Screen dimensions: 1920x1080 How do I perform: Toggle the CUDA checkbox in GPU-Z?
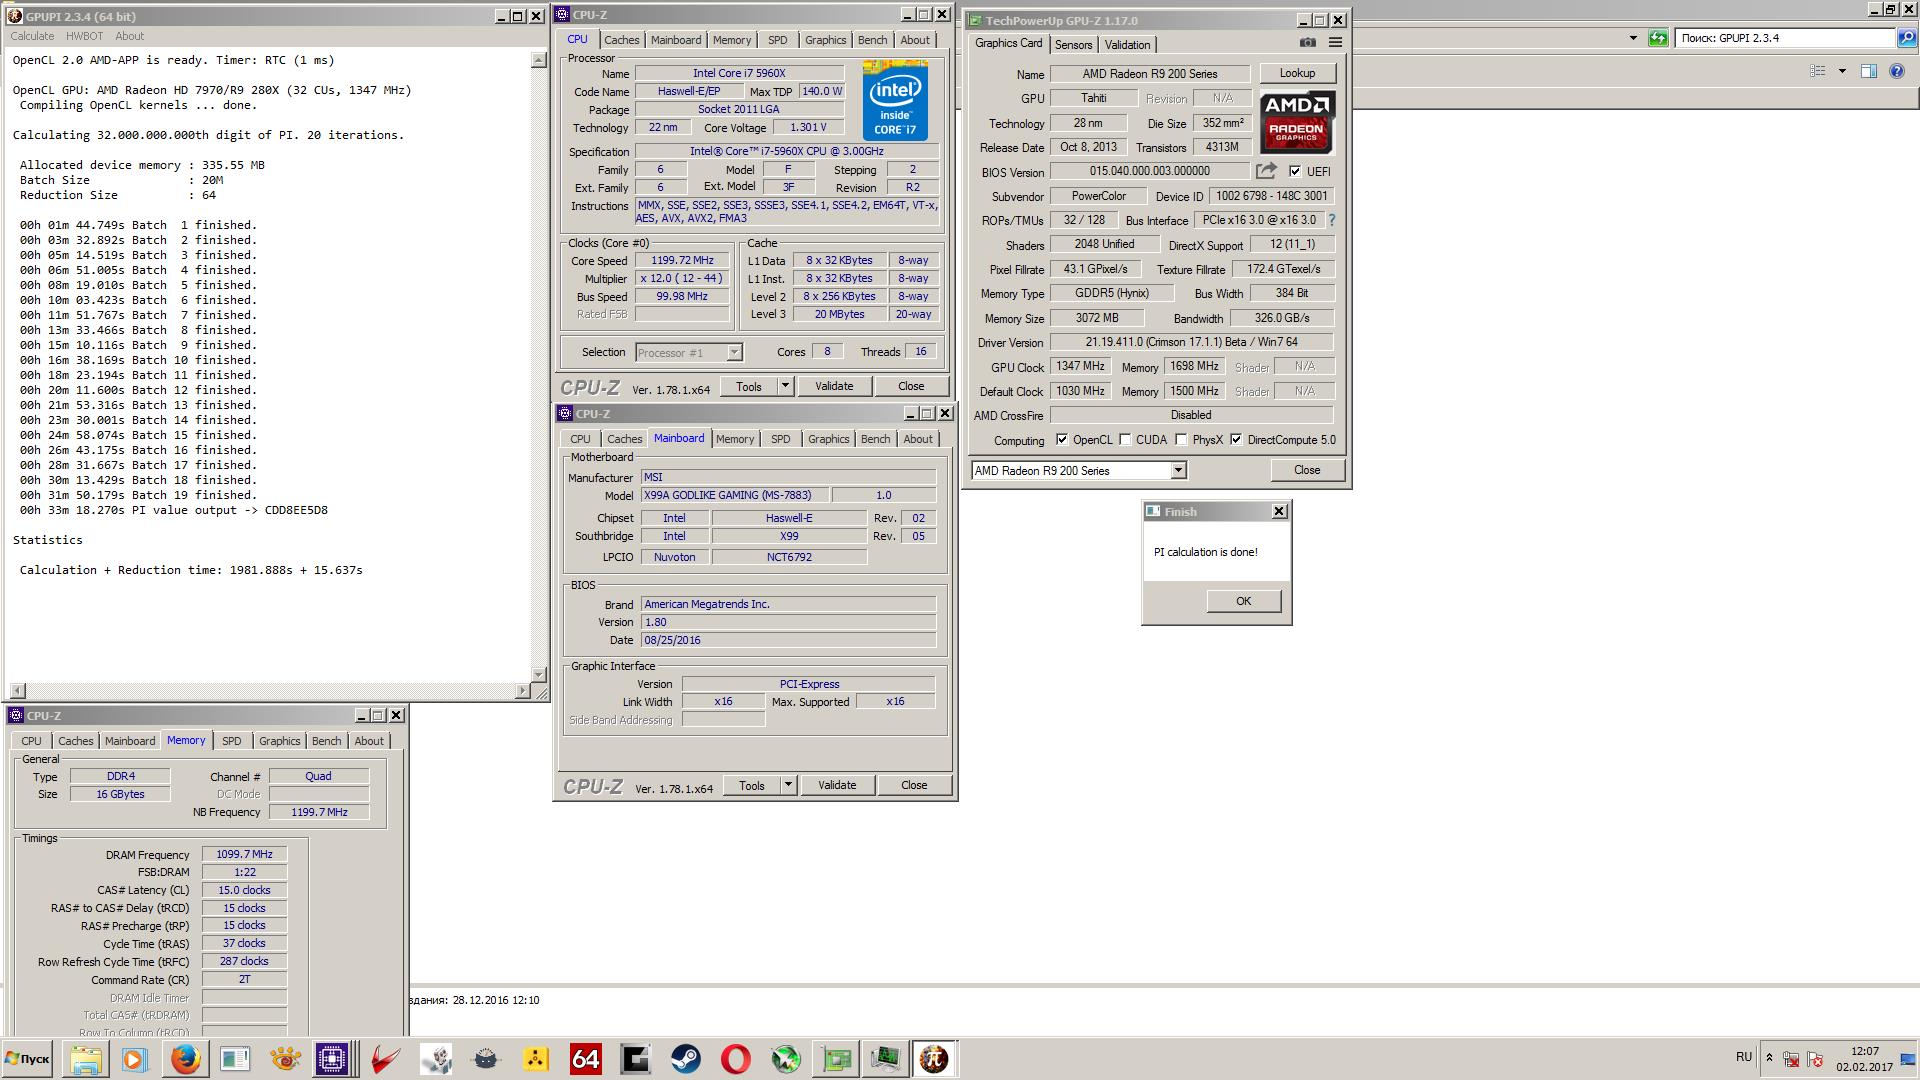click(1125, 440)
